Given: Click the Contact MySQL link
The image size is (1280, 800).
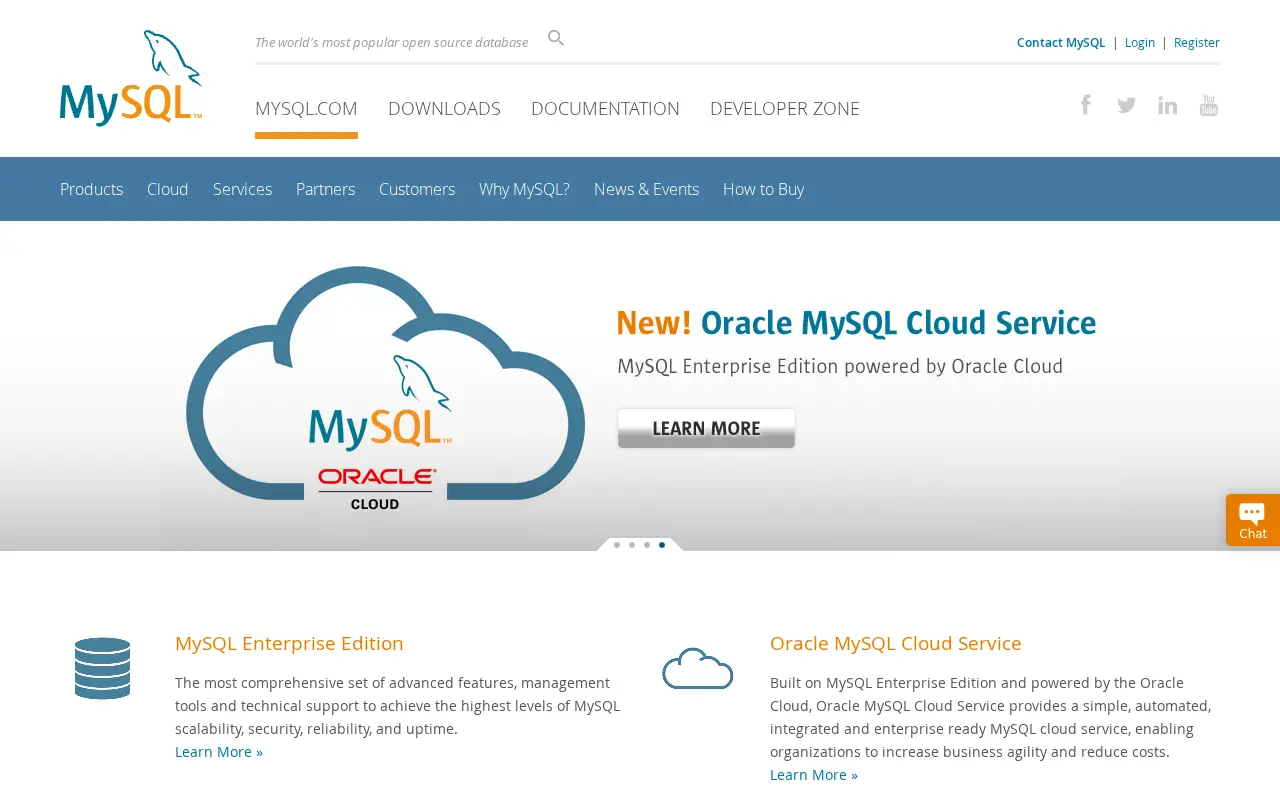Looking at the screenshot, I should pyautogui.click(x=1061, y=42).
